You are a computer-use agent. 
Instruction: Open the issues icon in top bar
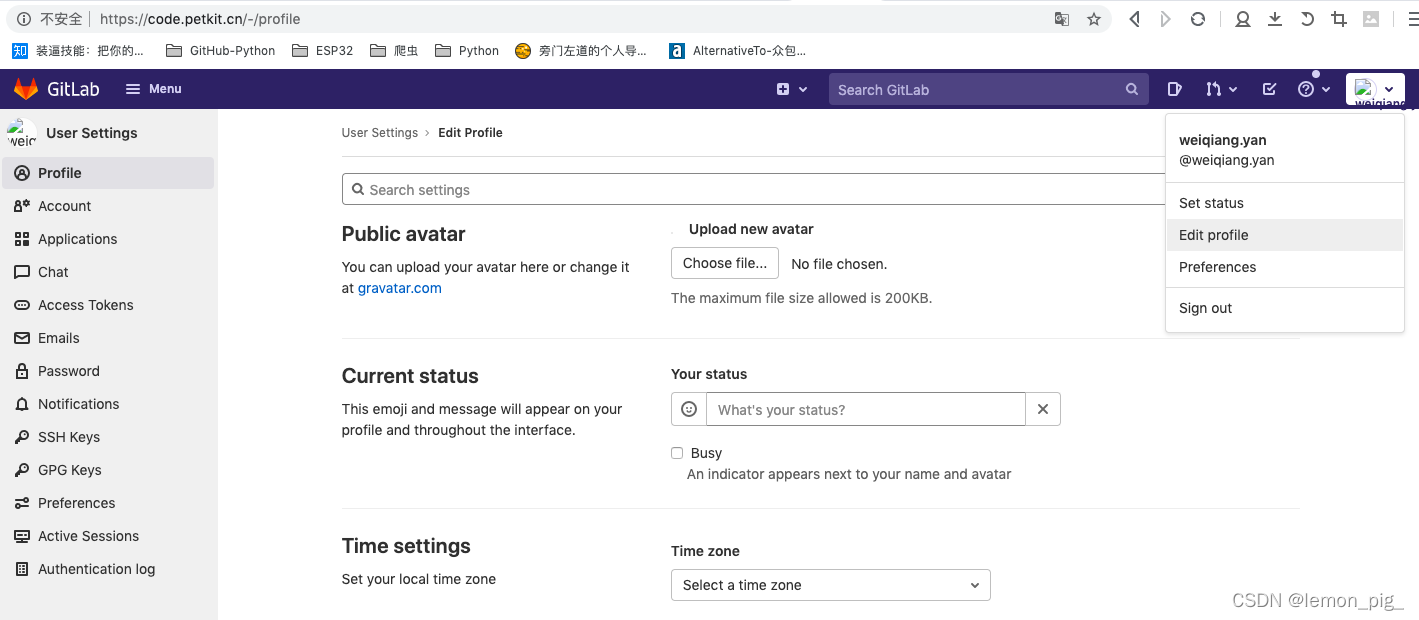click(x=1175, y=89)
